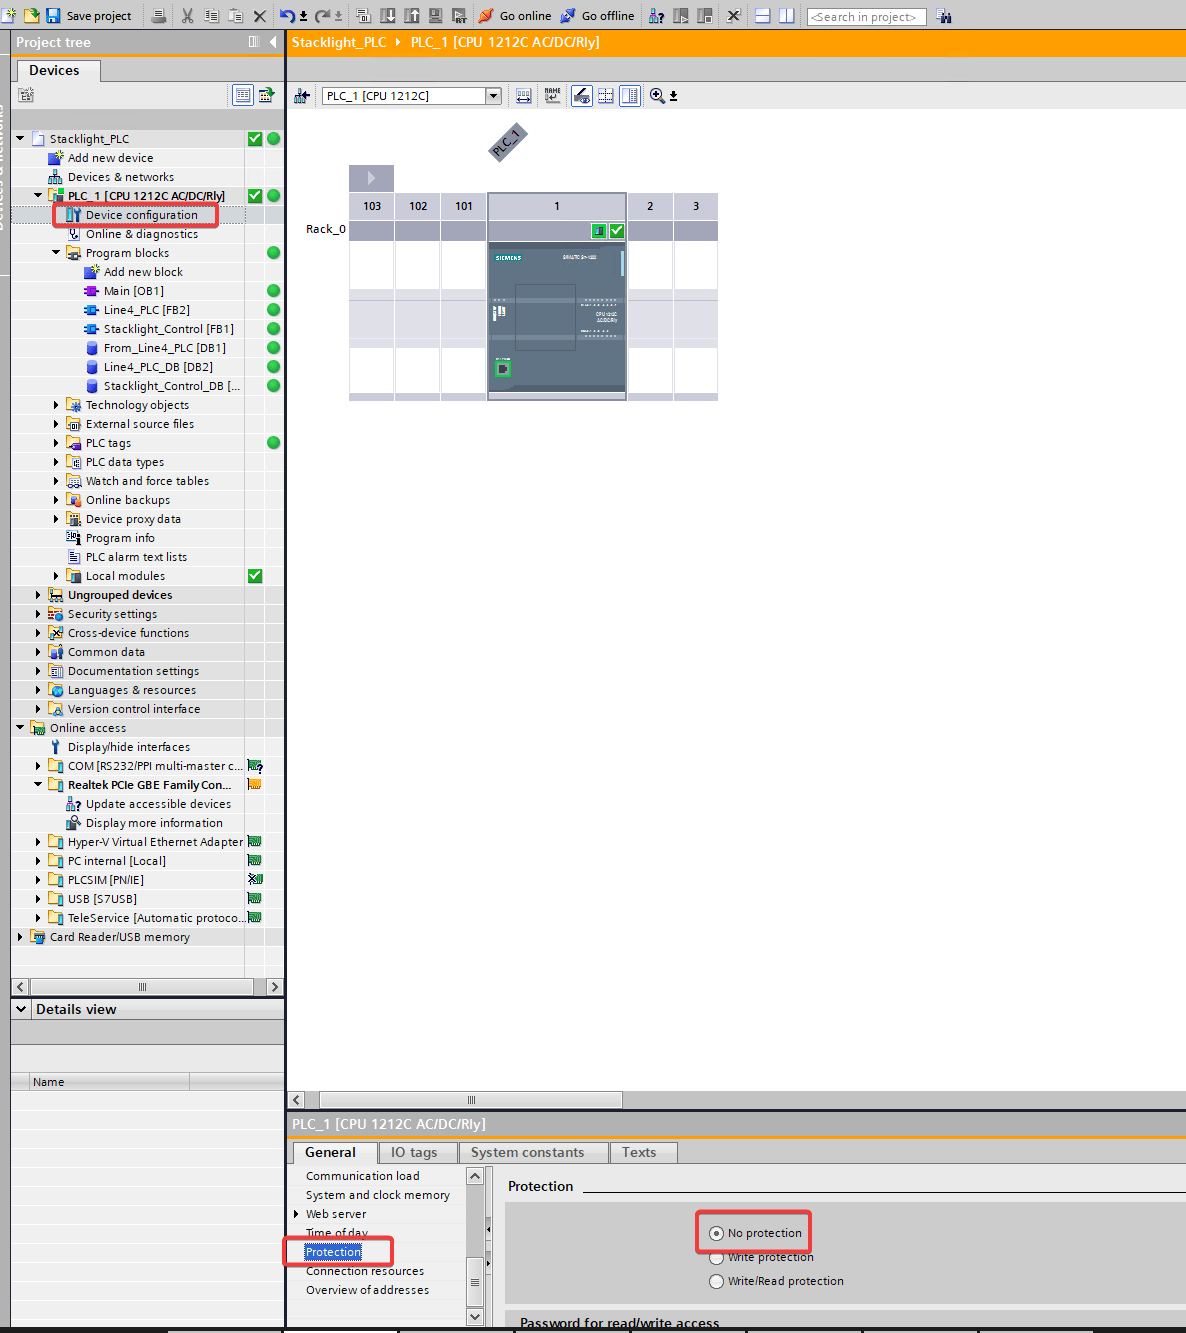Expand the Technology objects node
Image resolution: width=1186 pixels, height=1333 pixels.
pos(56,404)
